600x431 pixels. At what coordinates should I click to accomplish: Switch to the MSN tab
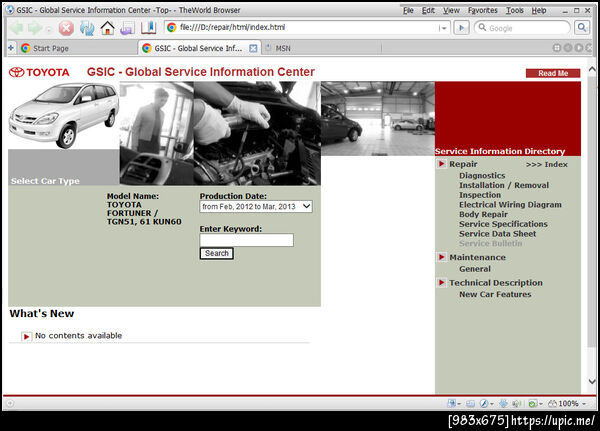tap(321, 48)
